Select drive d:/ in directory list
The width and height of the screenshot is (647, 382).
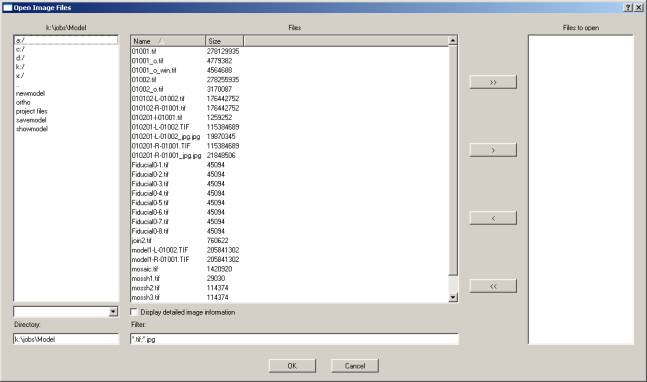tap(20, 58)
